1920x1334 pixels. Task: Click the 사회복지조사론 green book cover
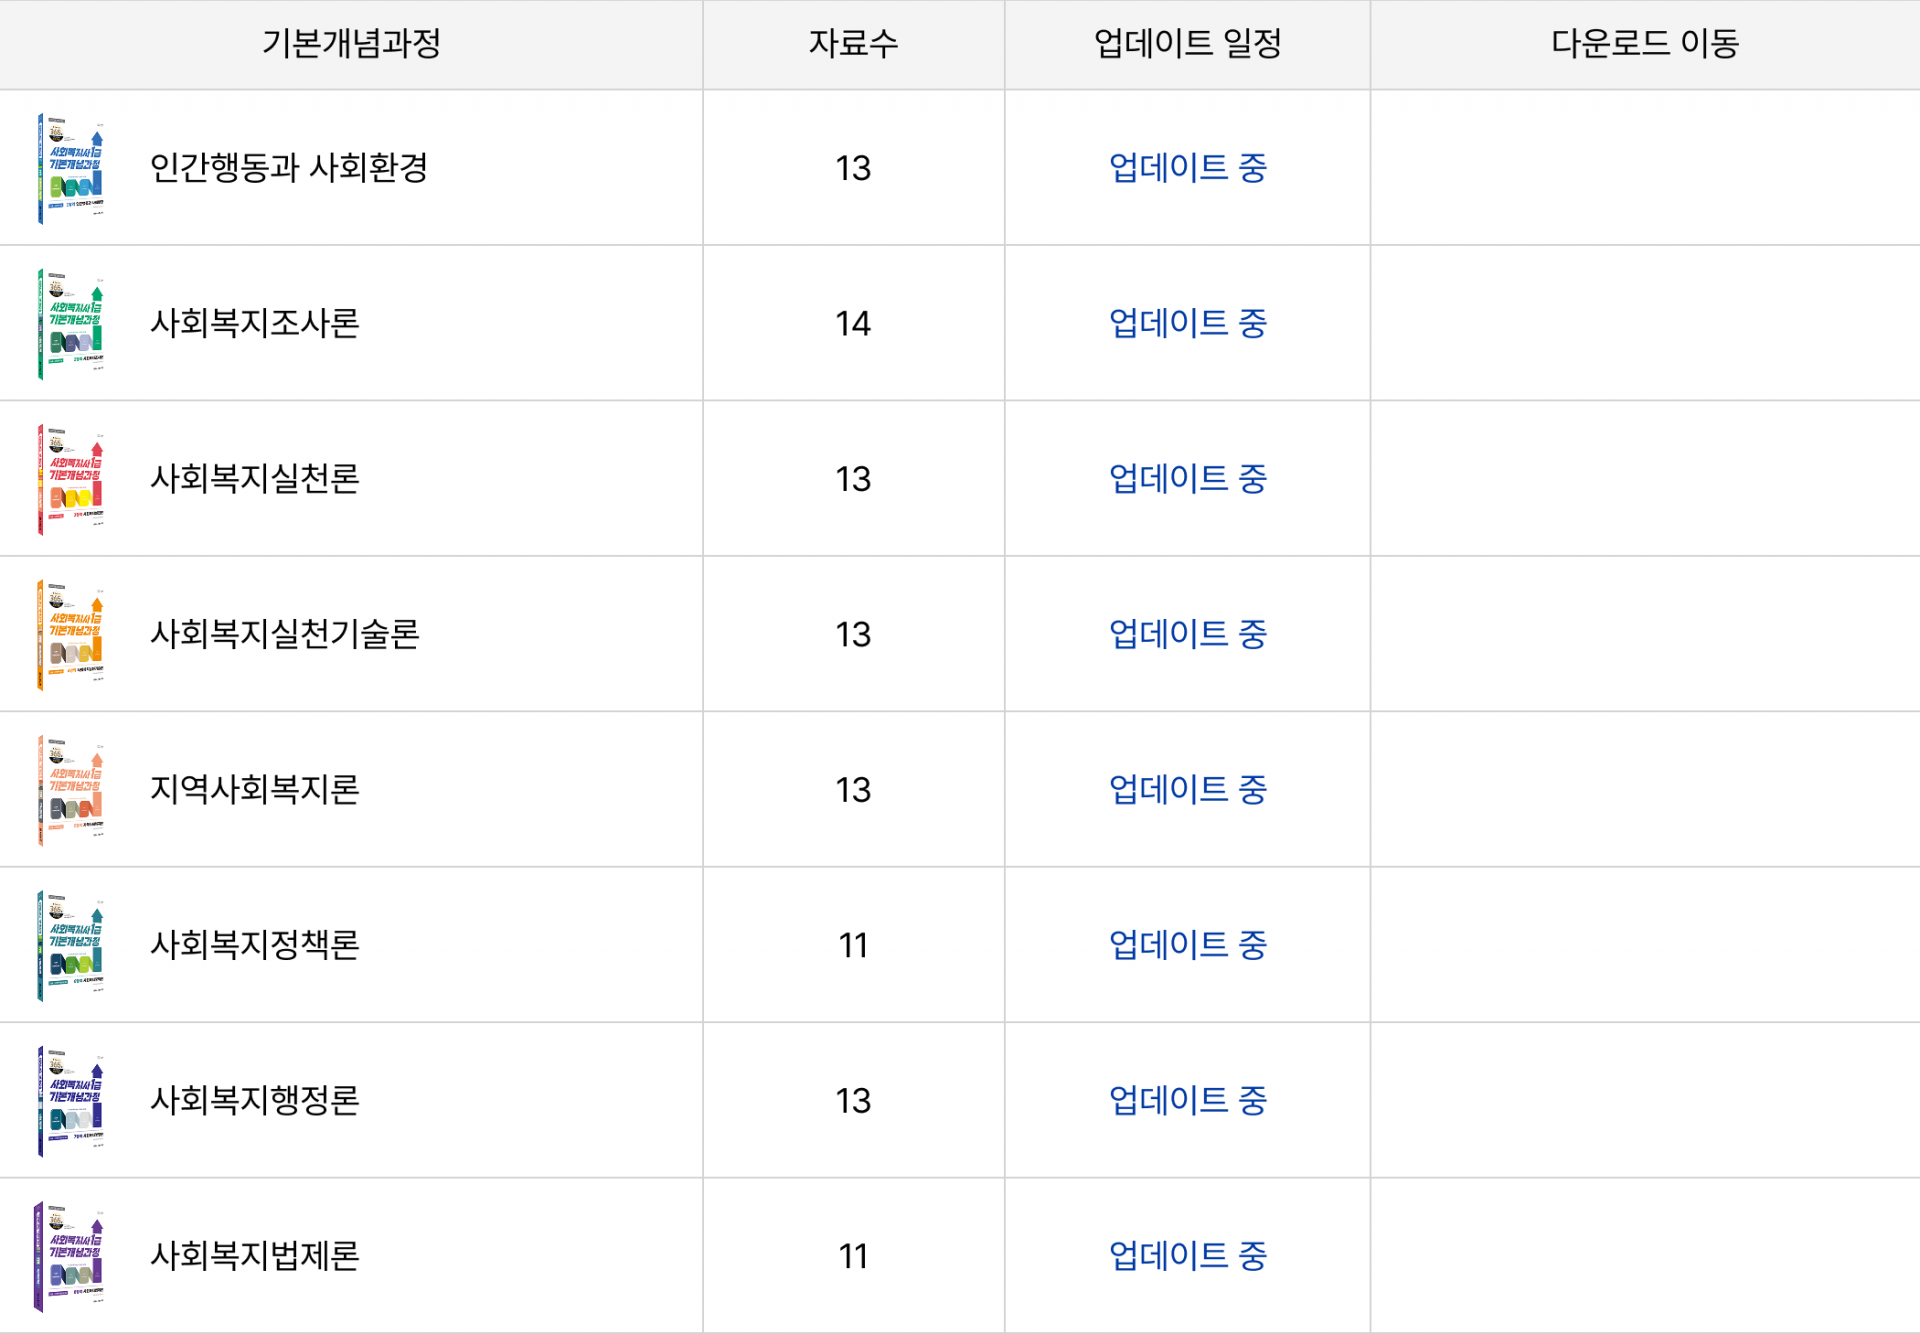pos(71,324)
